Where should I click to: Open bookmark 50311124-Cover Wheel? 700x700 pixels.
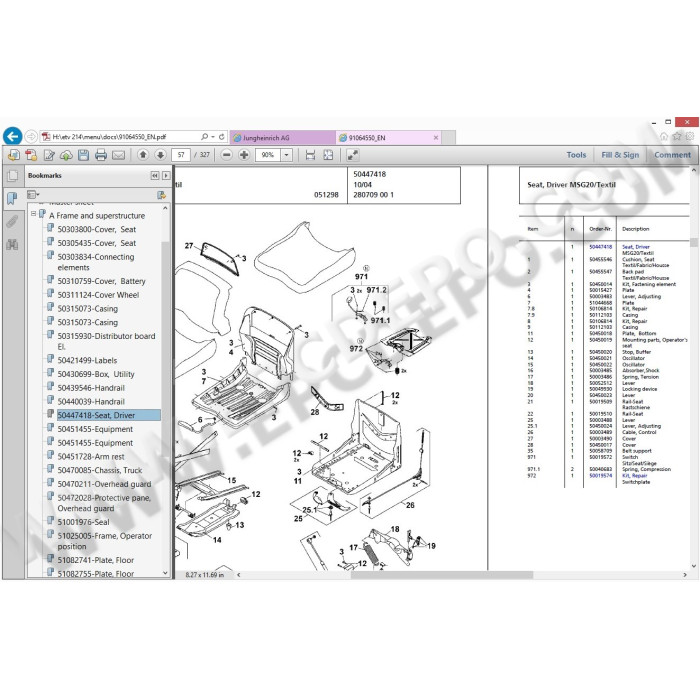(98, 295)
